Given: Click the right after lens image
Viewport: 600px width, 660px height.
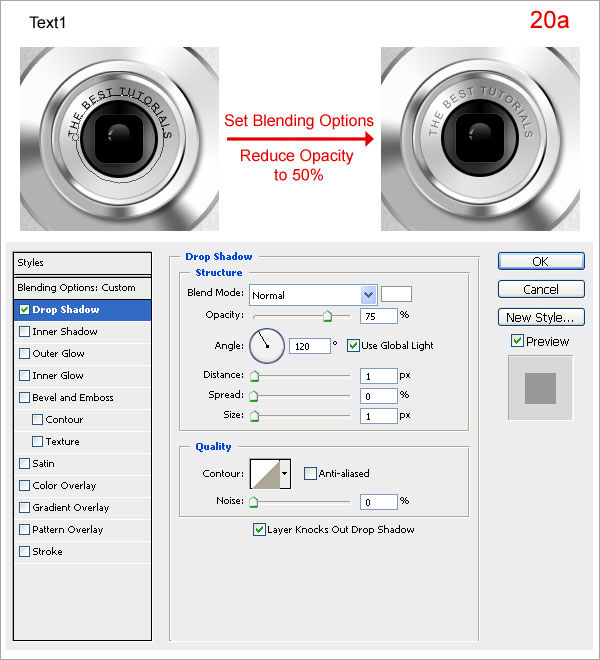Looking at the screenshot, I should point(480,139).
